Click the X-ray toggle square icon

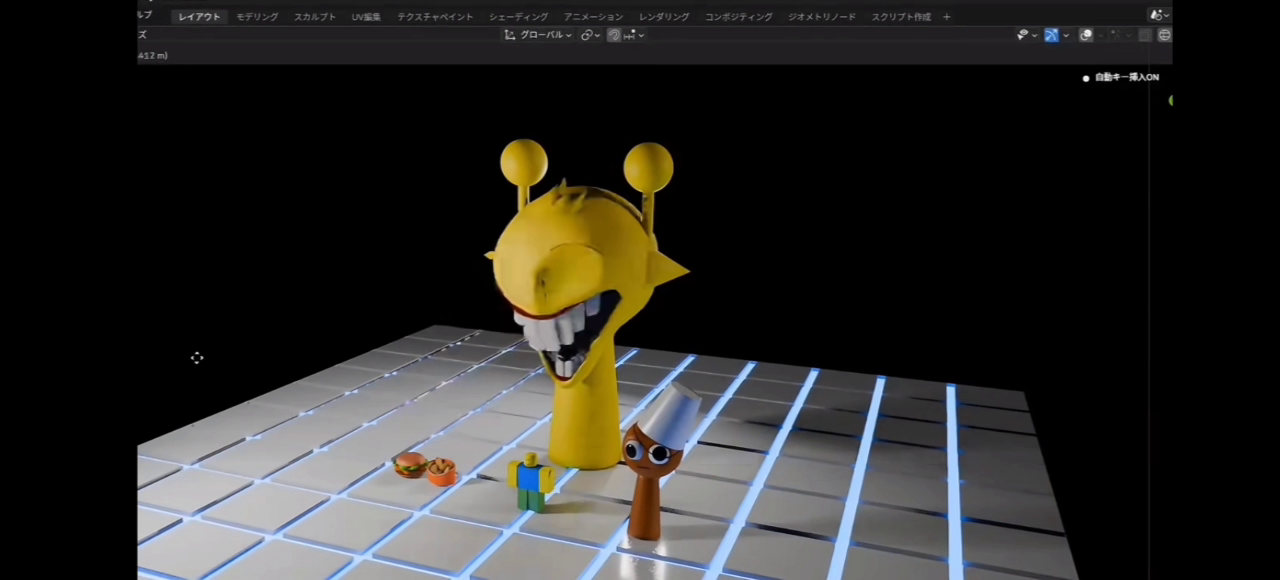[1145, 35]
